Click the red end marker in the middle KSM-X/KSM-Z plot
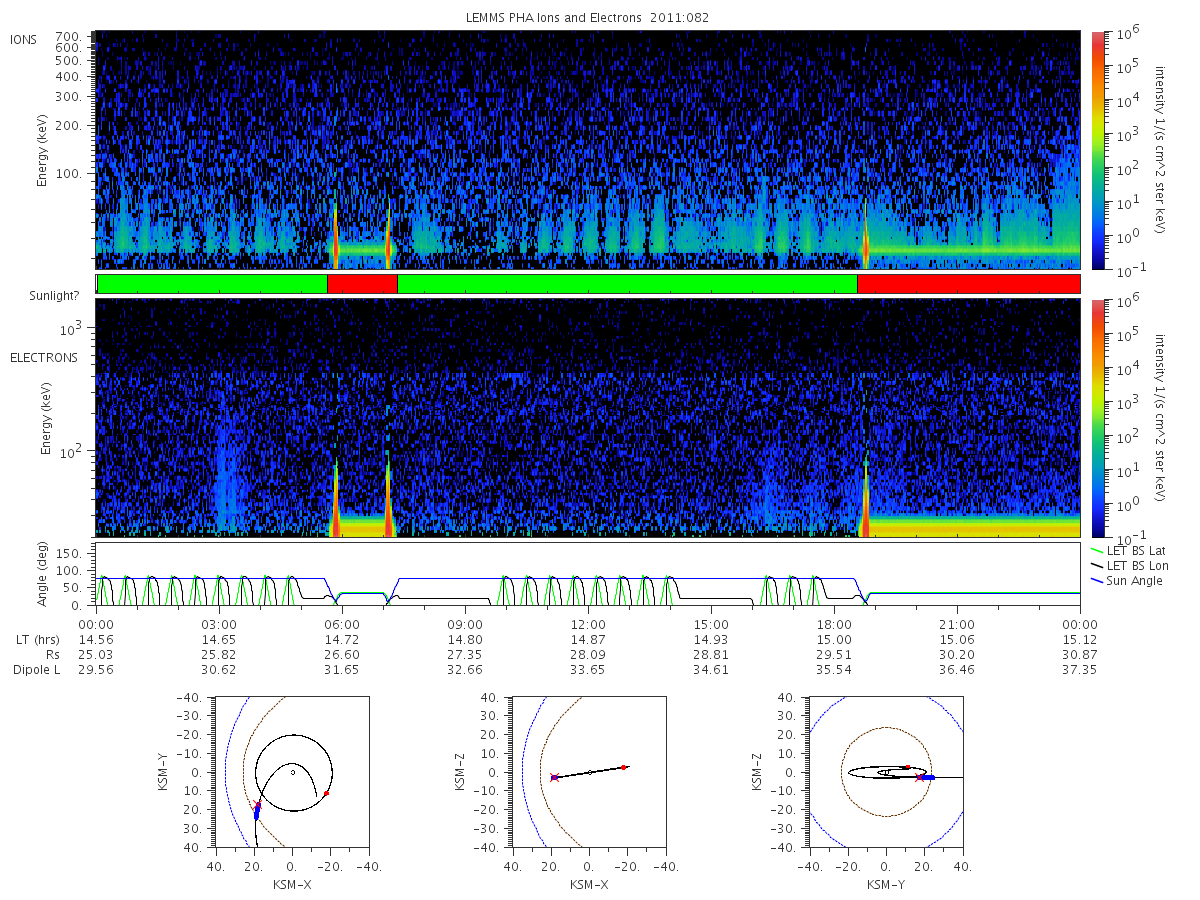The width and height of the screenshot is (1200, 900). tap(623, 767)
